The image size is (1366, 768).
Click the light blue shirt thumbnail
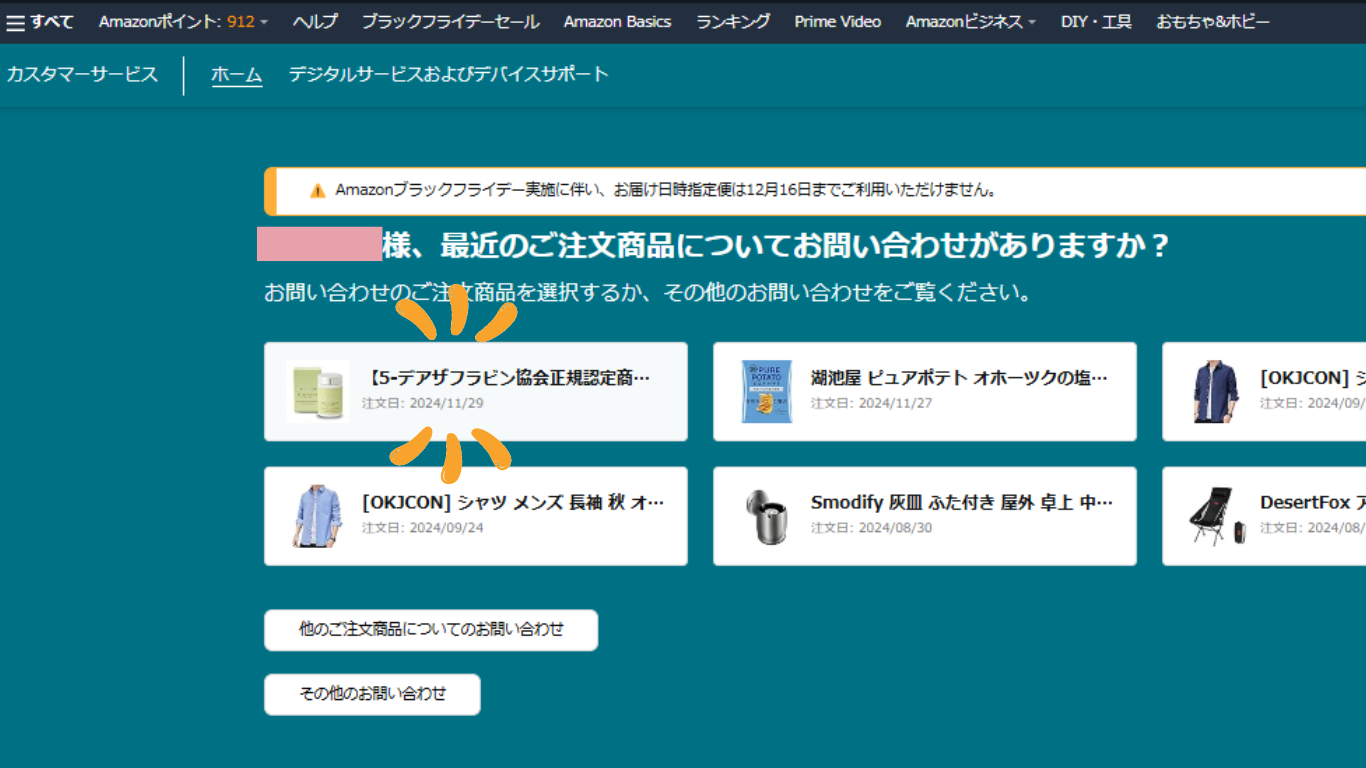pyautogui.click(x=318, y=516)
